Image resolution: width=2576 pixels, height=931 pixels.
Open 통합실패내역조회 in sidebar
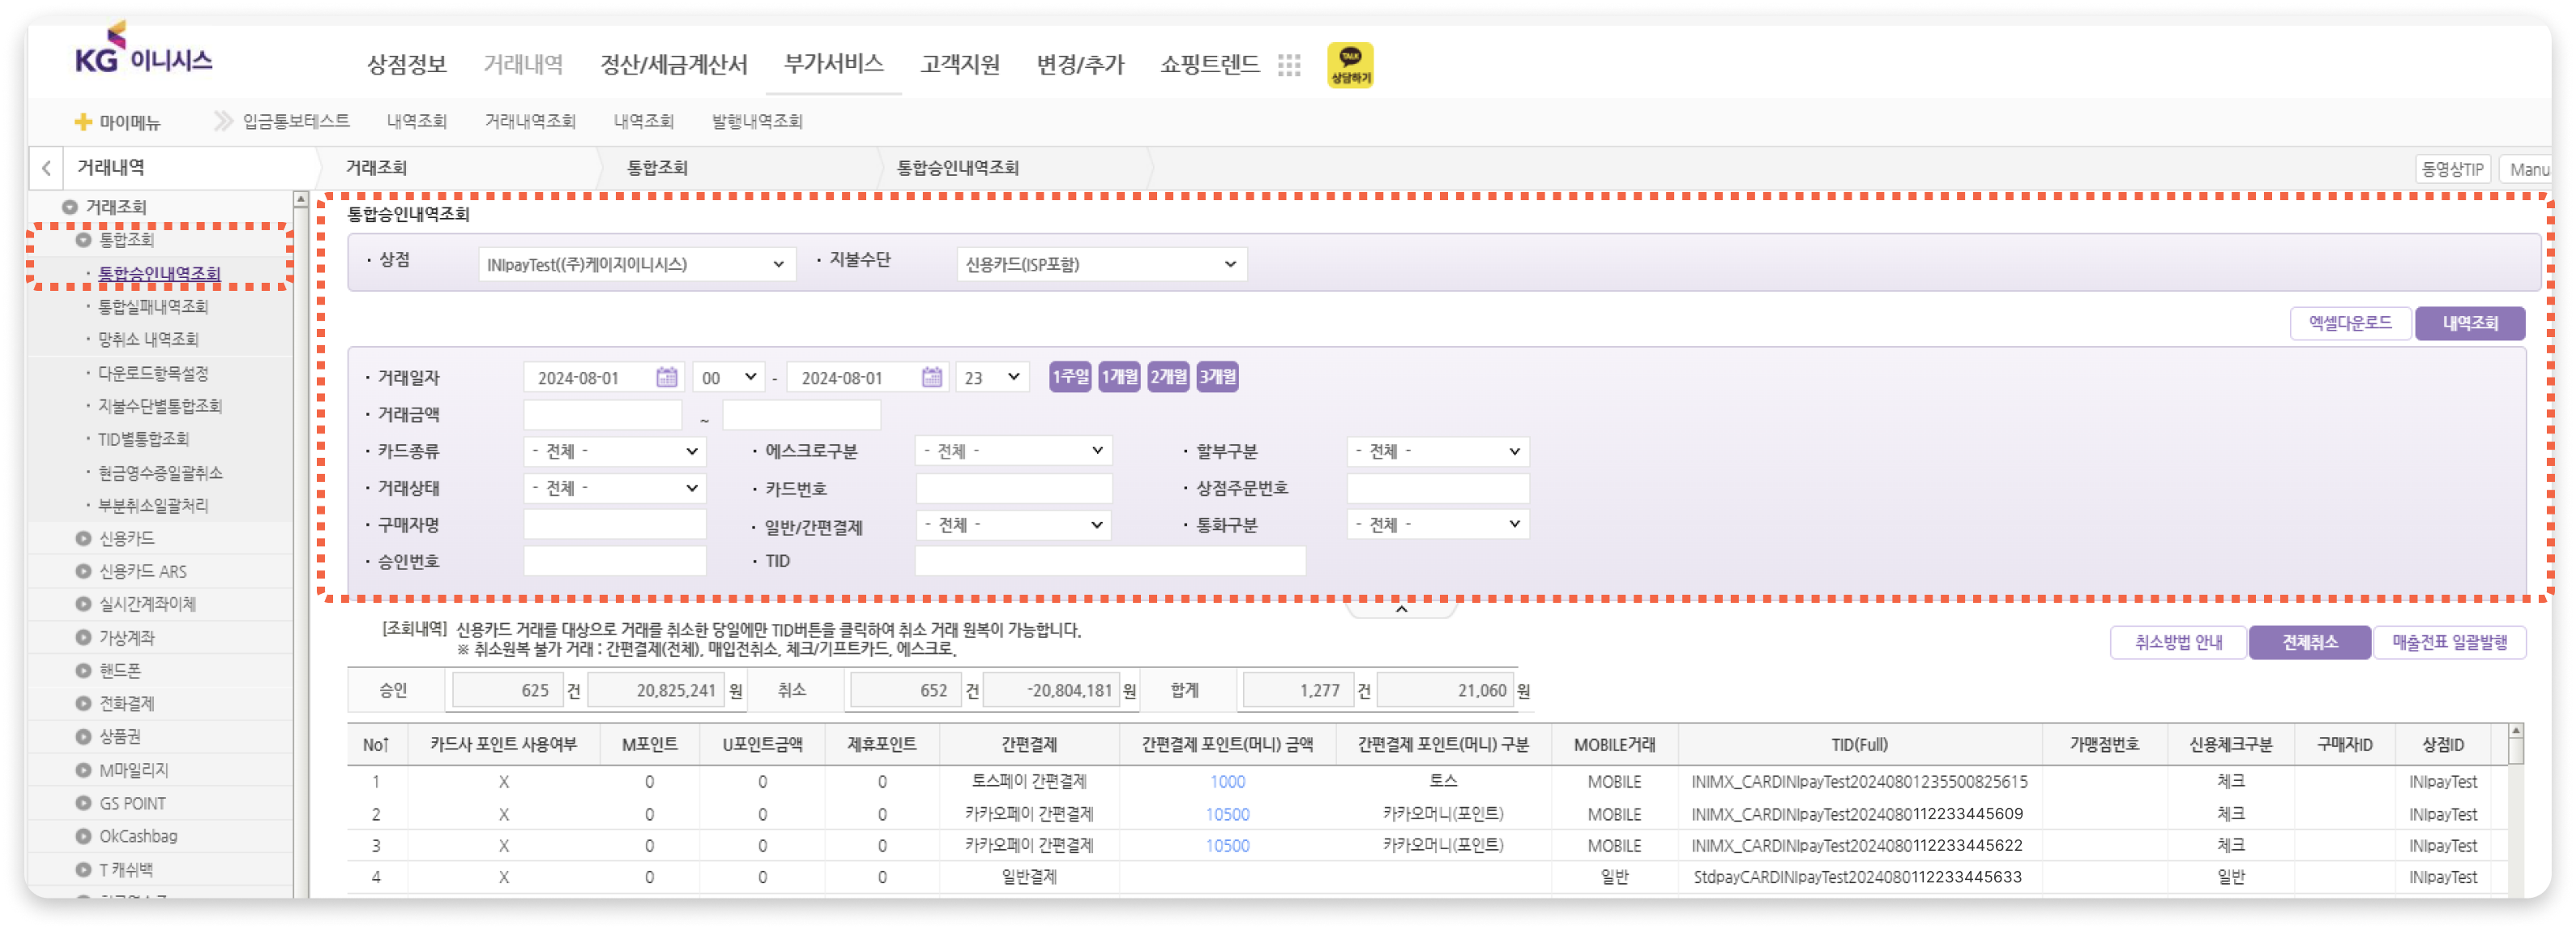153,306
